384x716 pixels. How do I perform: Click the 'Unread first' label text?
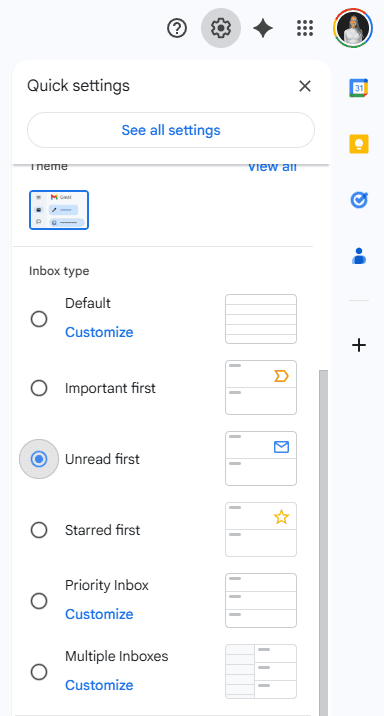pos(102,459)
